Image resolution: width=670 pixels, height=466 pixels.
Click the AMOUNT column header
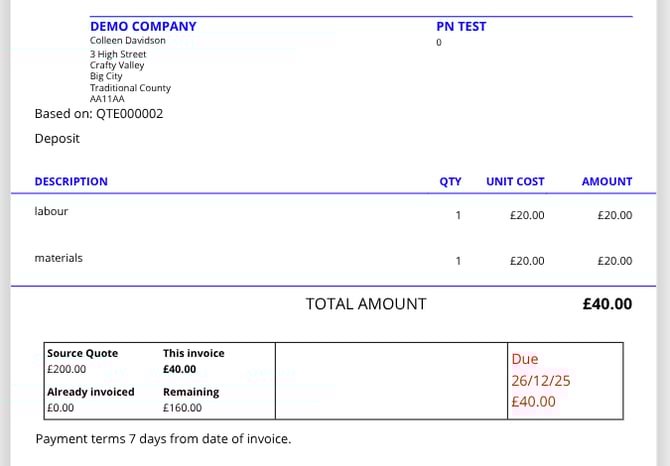click(606, 182)
